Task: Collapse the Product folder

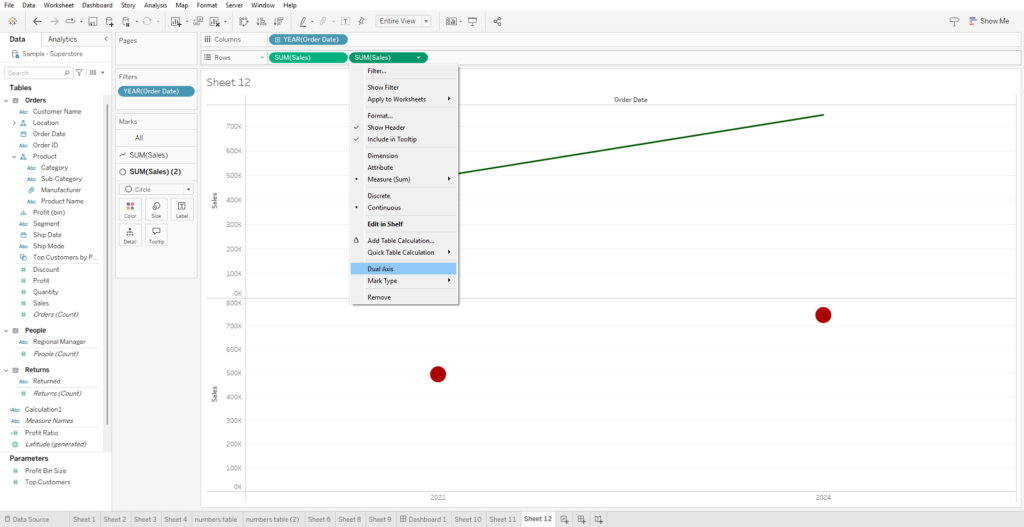Action: click(x=14, y=157)
